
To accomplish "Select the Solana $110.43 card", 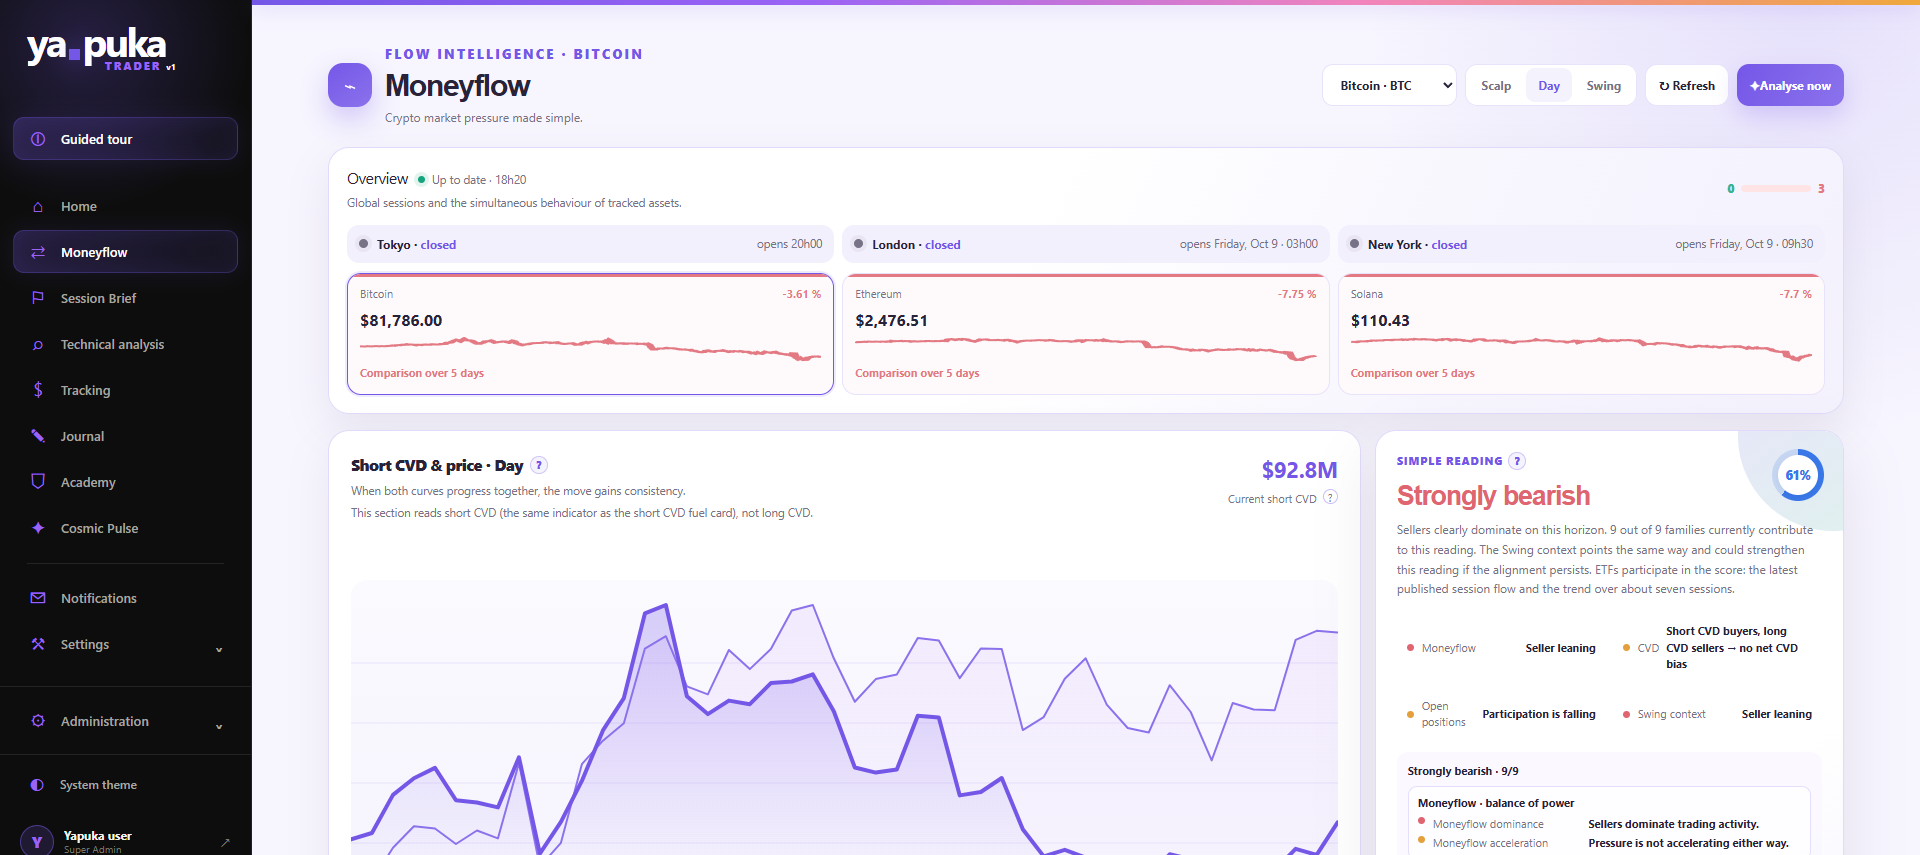I will pos(1581,334).
